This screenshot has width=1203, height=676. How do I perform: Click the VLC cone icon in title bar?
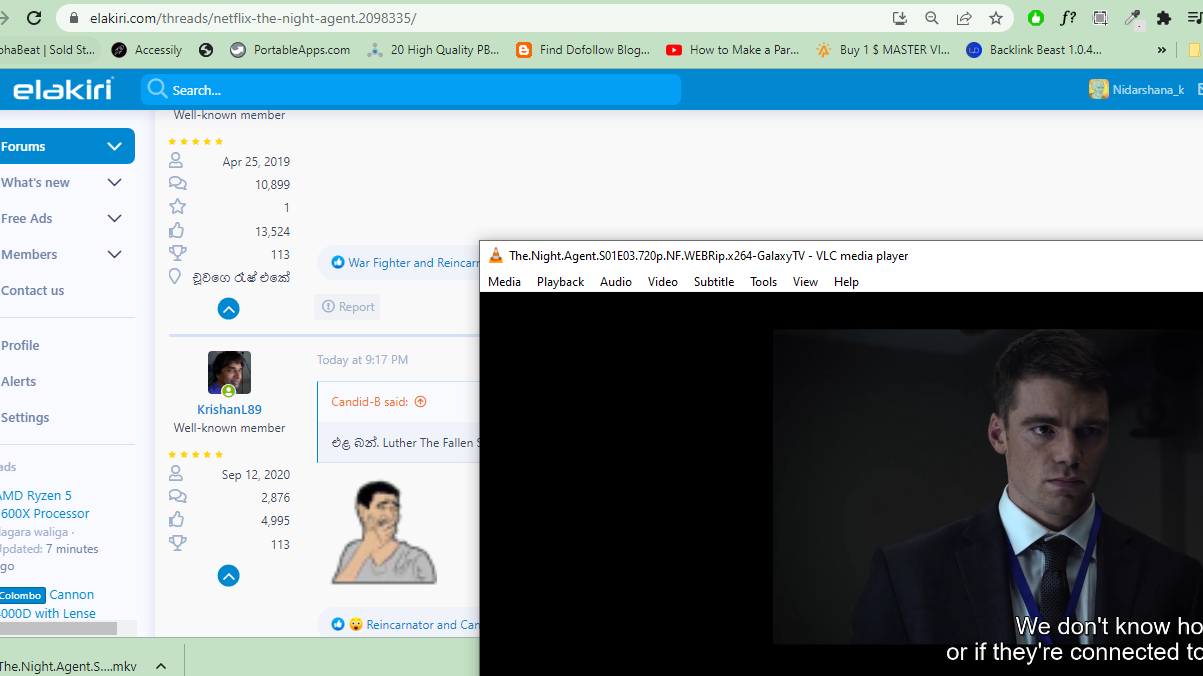pos(495,256)
